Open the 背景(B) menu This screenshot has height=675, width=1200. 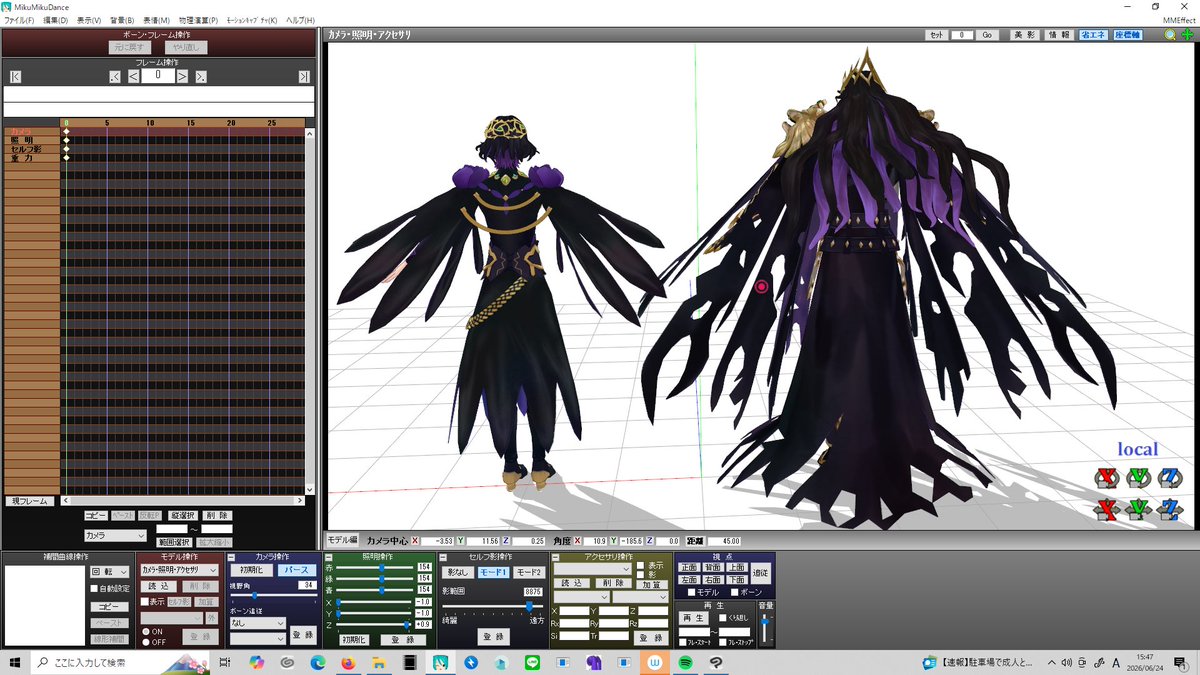(122, 20)
